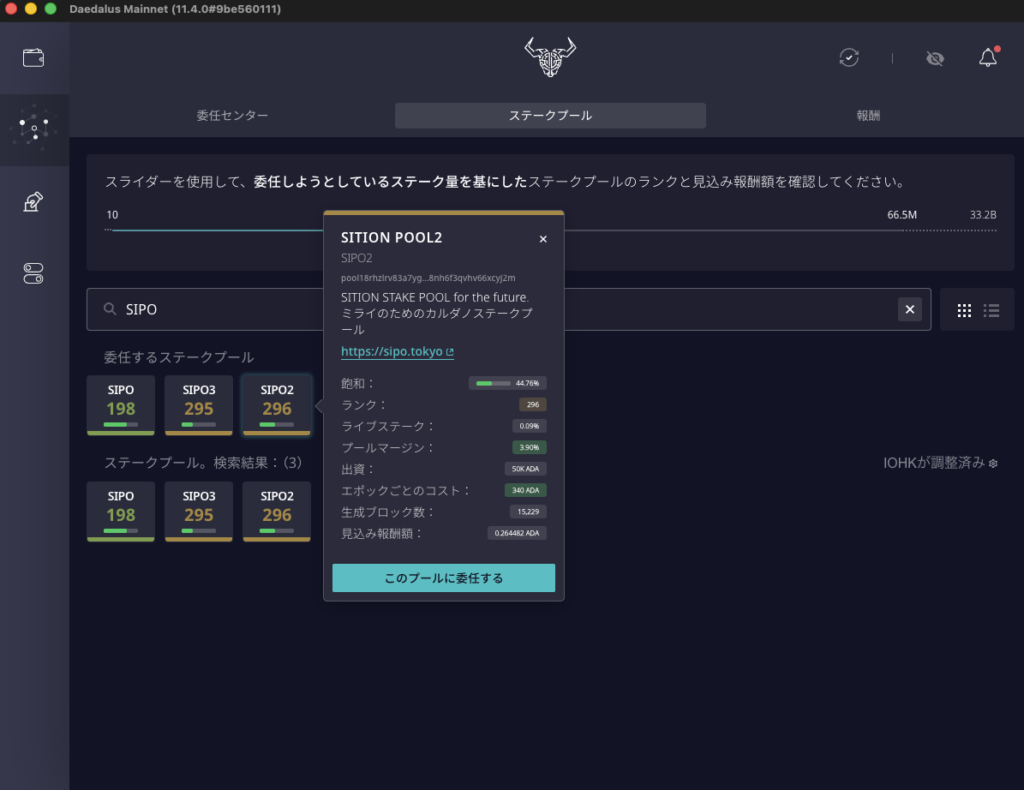The width and height of the screenshot is (1024, 790).
Task: Switch to grid view
Action: point(964,311)
